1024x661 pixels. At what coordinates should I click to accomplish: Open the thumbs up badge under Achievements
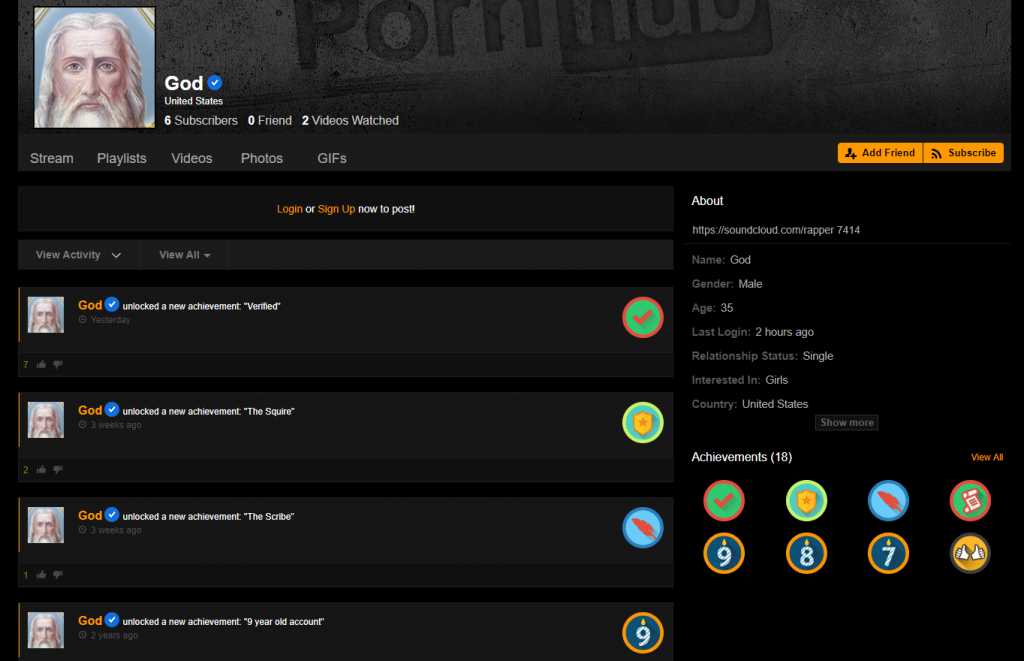coord(970,553)
